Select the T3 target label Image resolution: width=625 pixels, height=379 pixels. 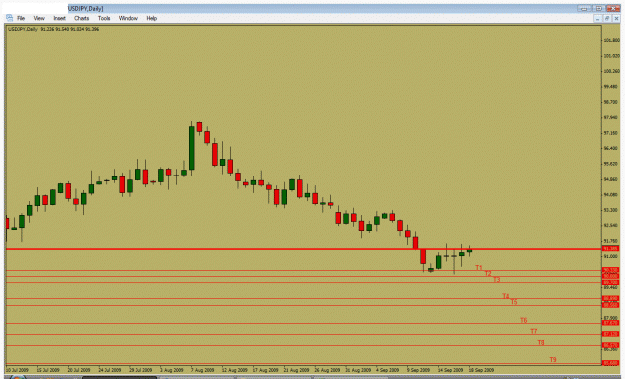click(496, 280)
